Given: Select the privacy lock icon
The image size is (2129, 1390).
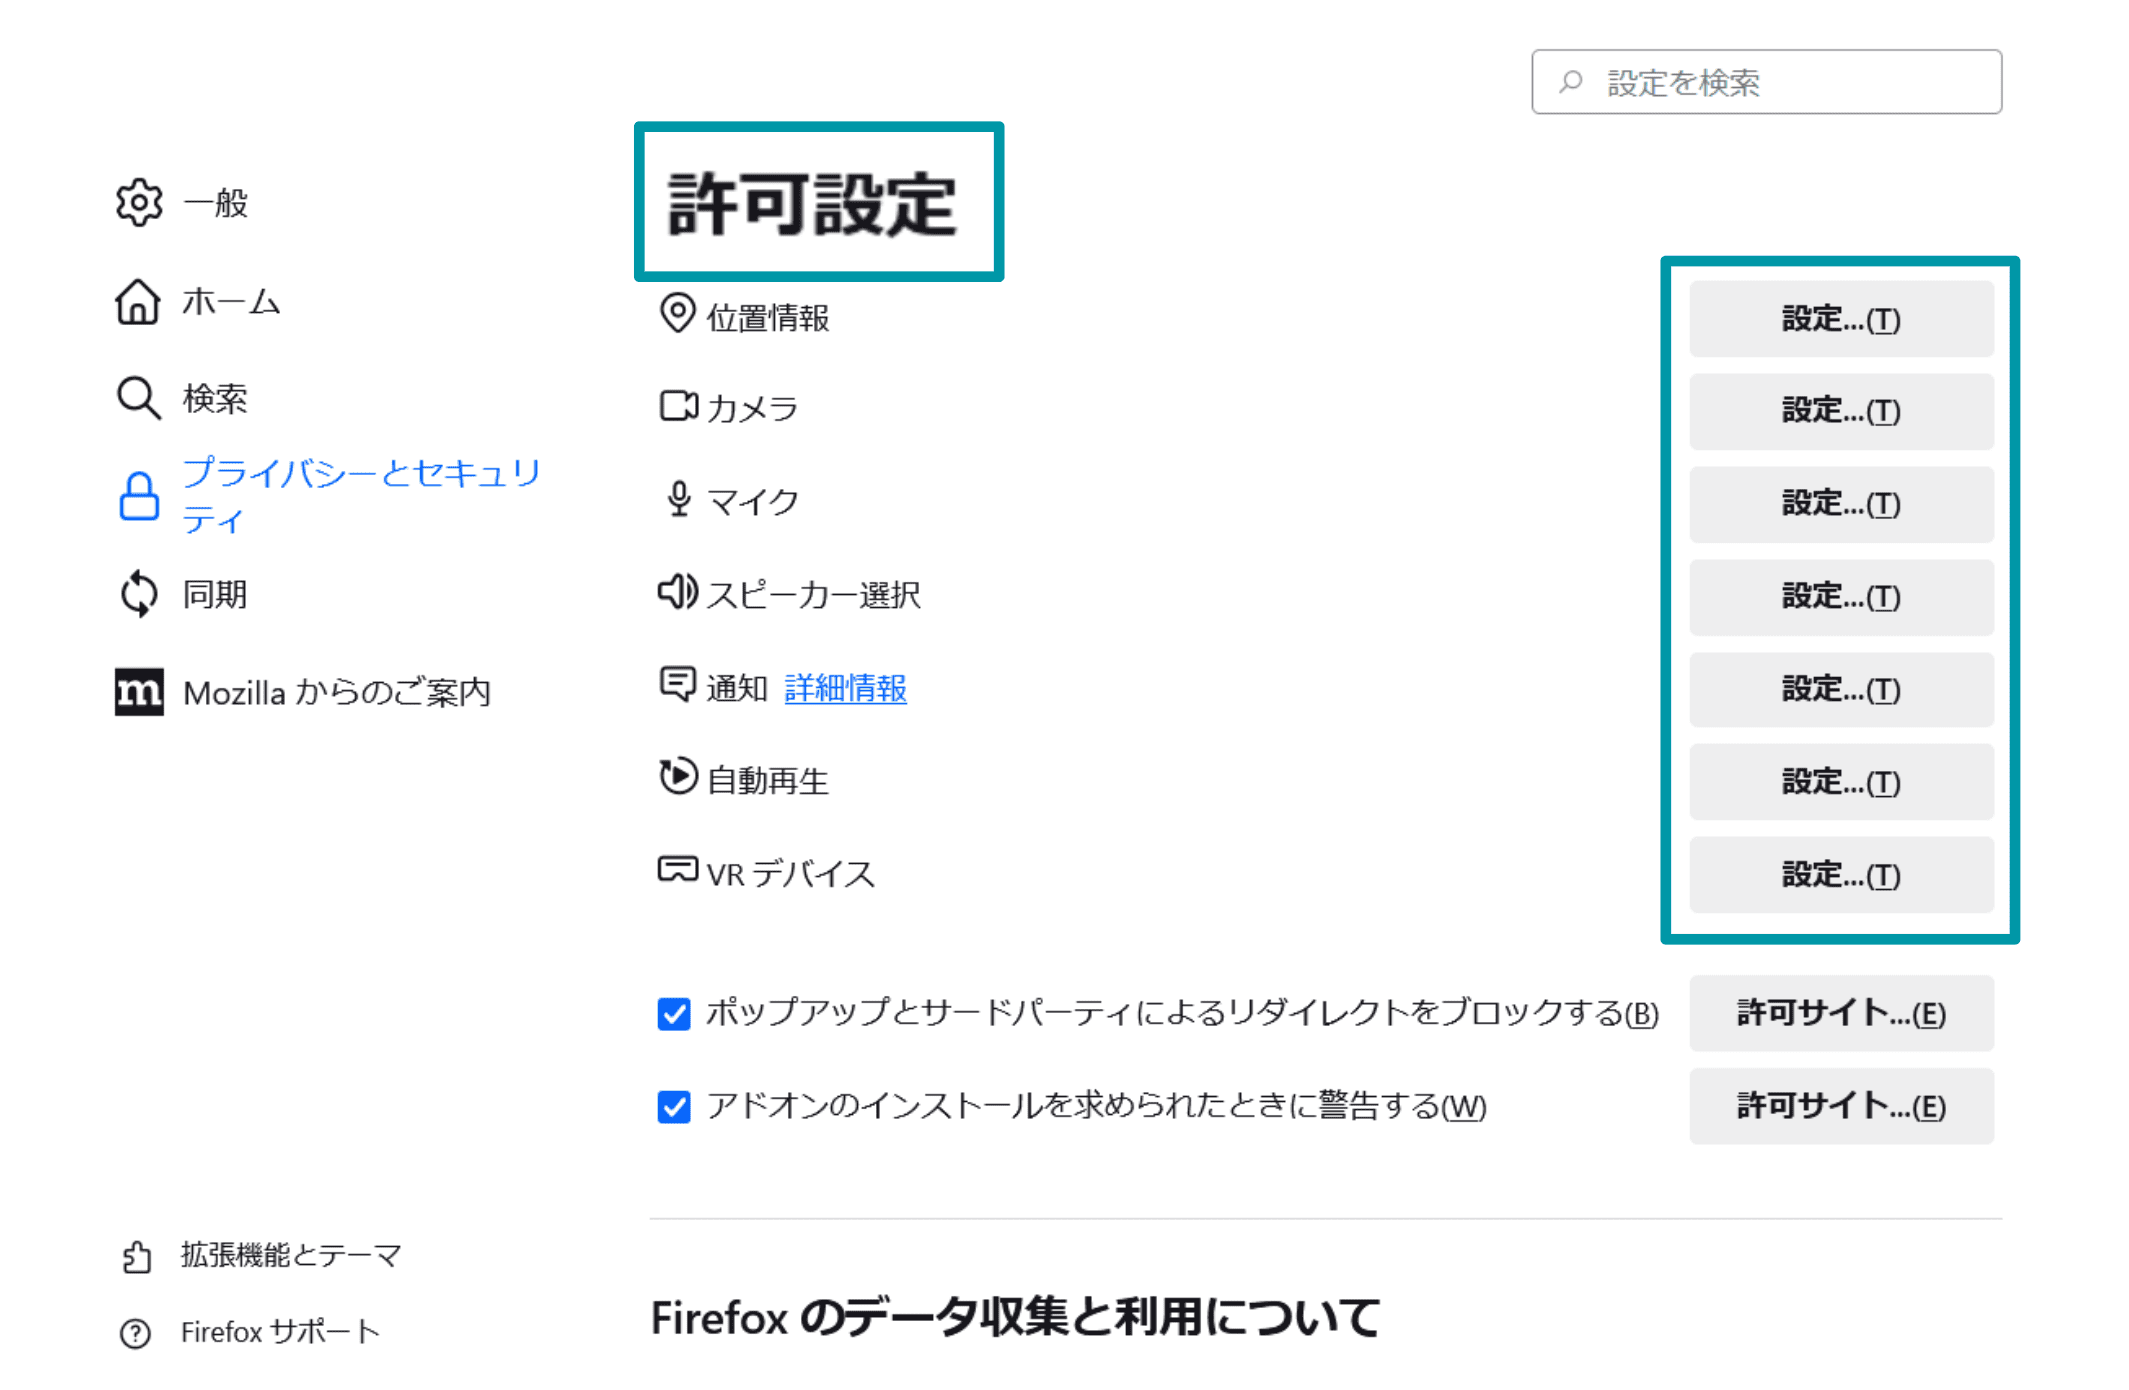Looking at the screenshot, I should (x=139, y=494).
